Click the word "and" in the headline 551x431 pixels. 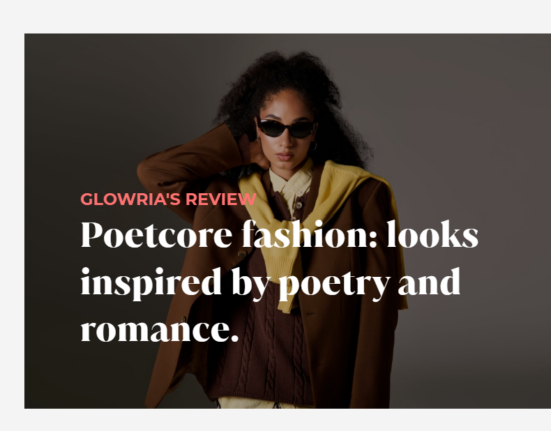coord(429,281)
